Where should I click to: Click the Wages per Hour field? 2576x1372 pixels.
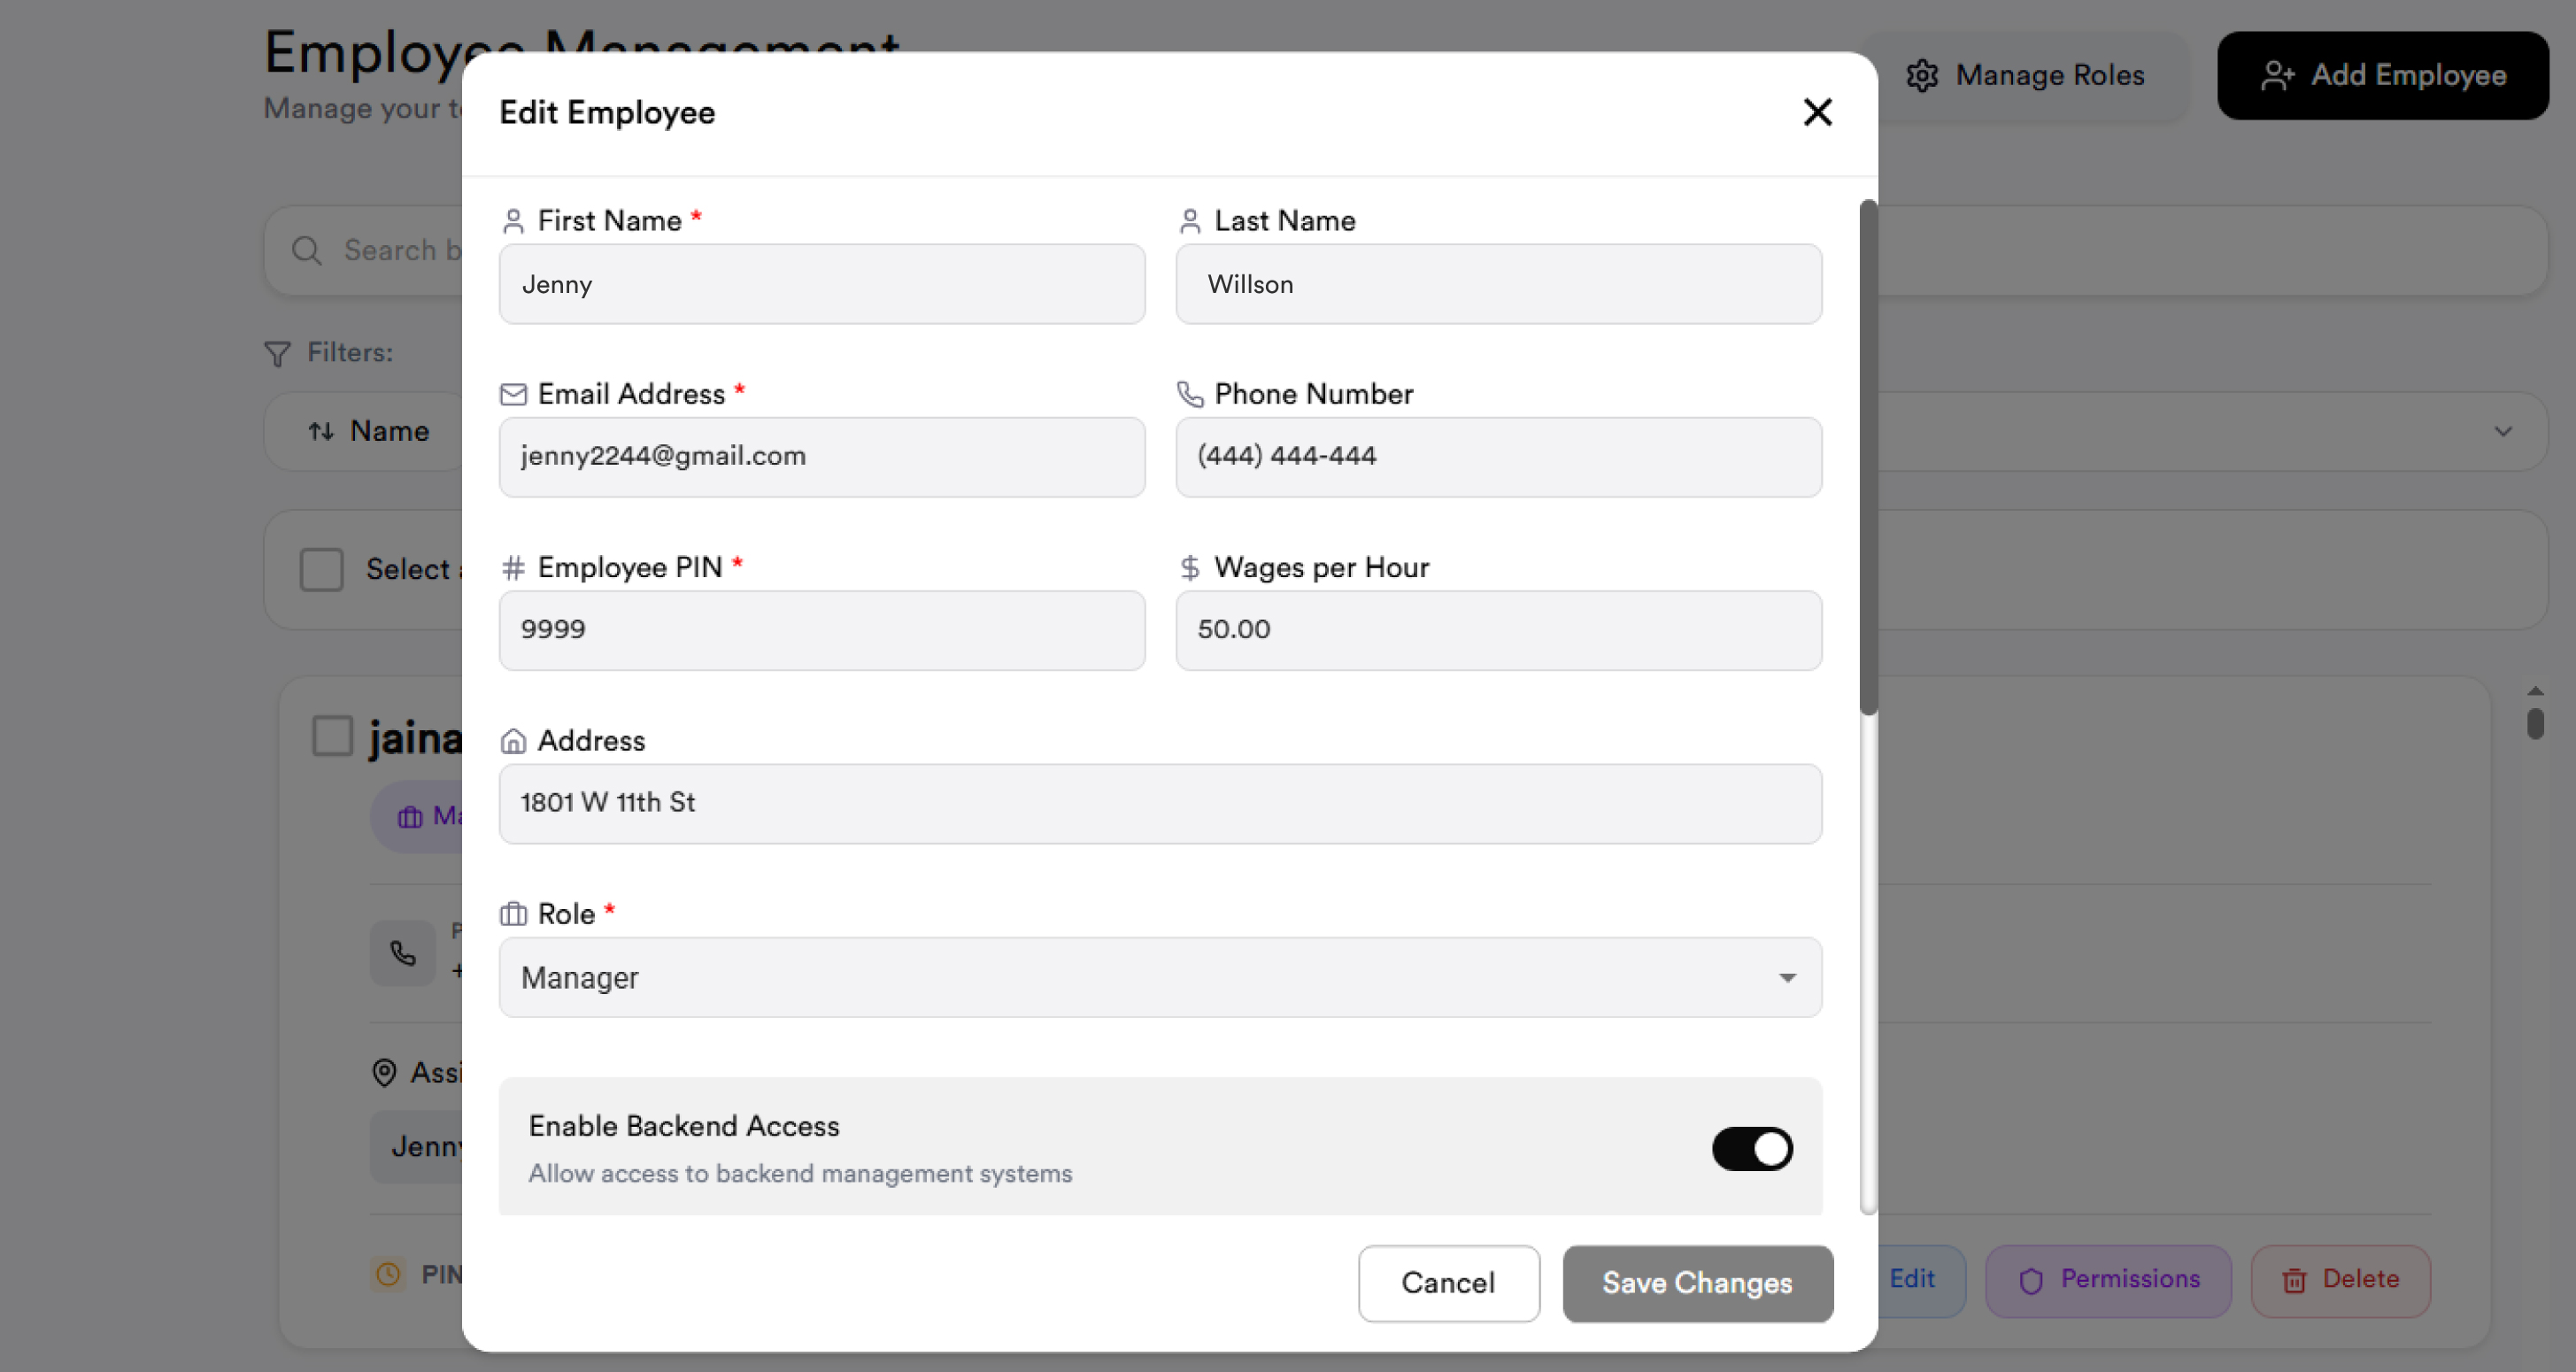(1498, 630)
